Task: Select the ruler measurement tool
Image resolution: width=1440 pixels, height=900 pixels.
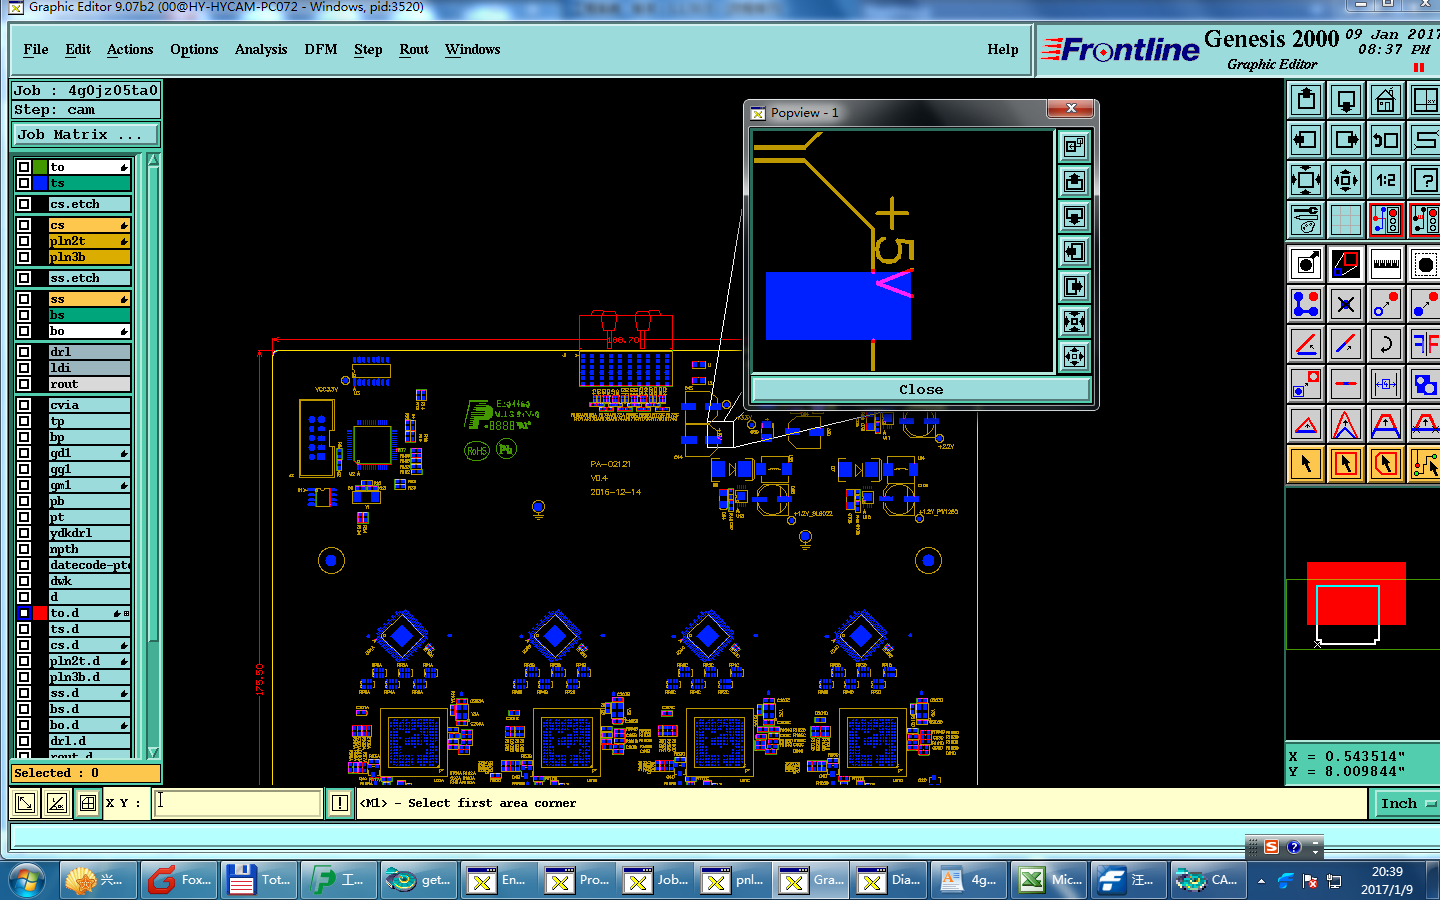Action: [x=1386, y=264]
